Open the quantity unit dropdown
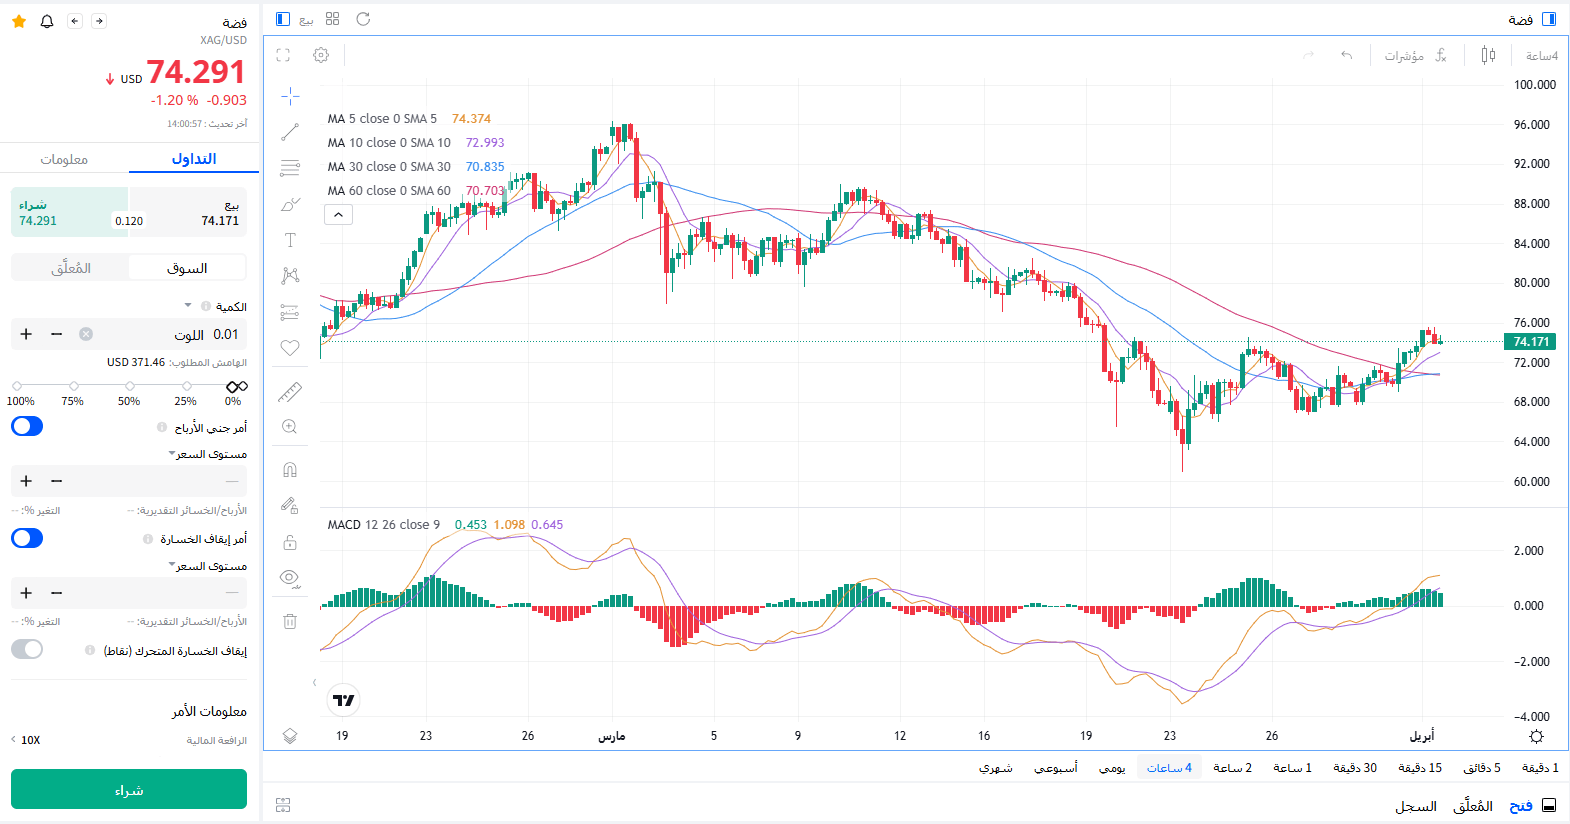Image resolution: width=1570 pixels, height=824 pixels. [x=188, y=306]
